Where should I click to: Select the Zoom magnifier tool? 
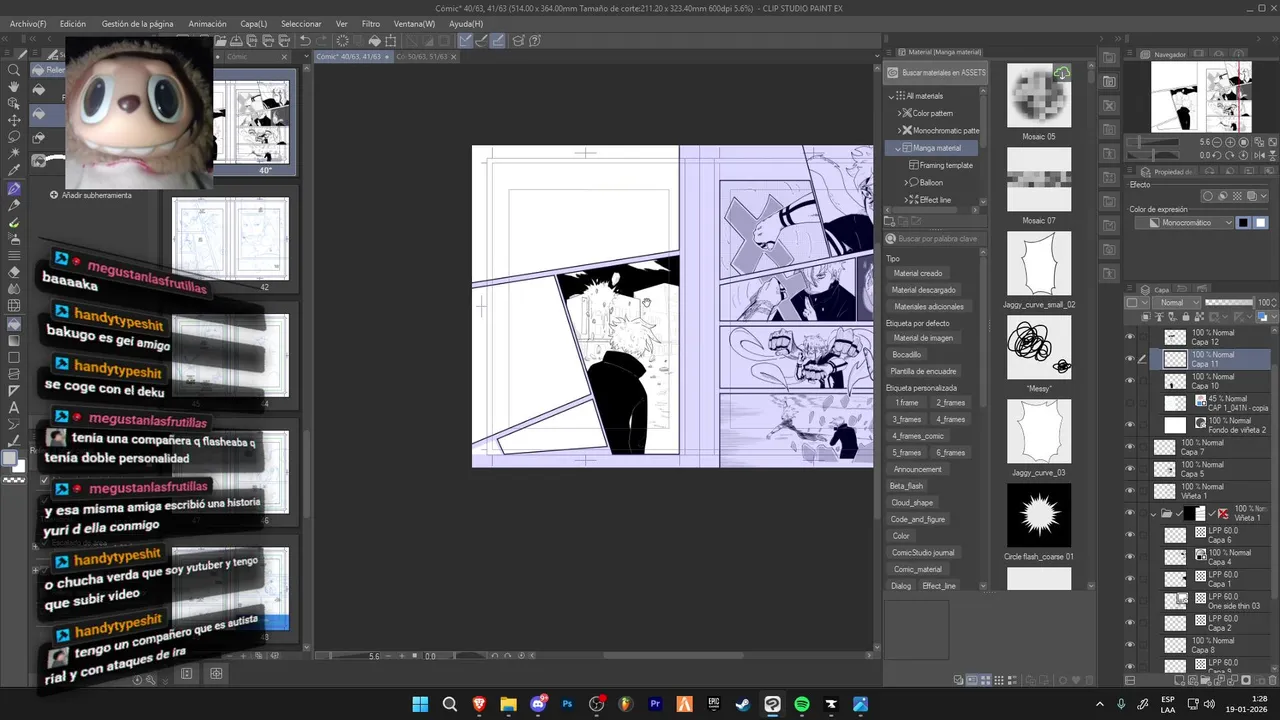pyautogui.click(x=14, y=70)
